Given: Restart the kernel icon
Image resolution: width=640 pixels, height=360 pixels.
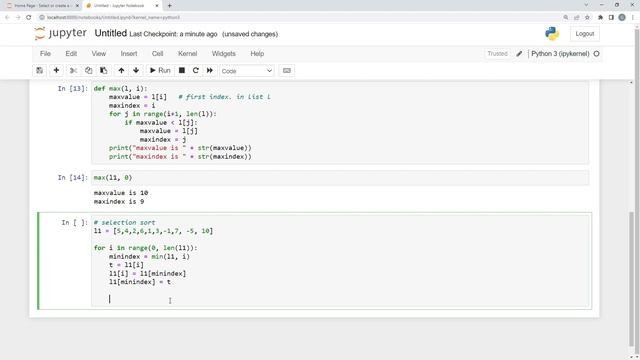Looking at the screenshot, I should [x=196, y=71].
